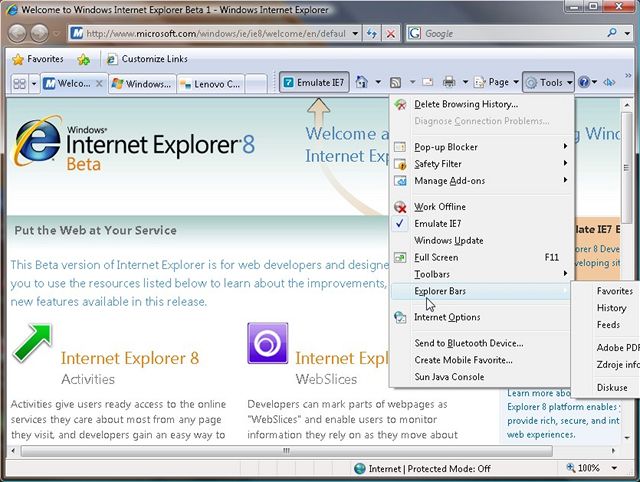
Task: Open the Customize Links favorite
Action: pyautogui.click(x=147, y=59)
